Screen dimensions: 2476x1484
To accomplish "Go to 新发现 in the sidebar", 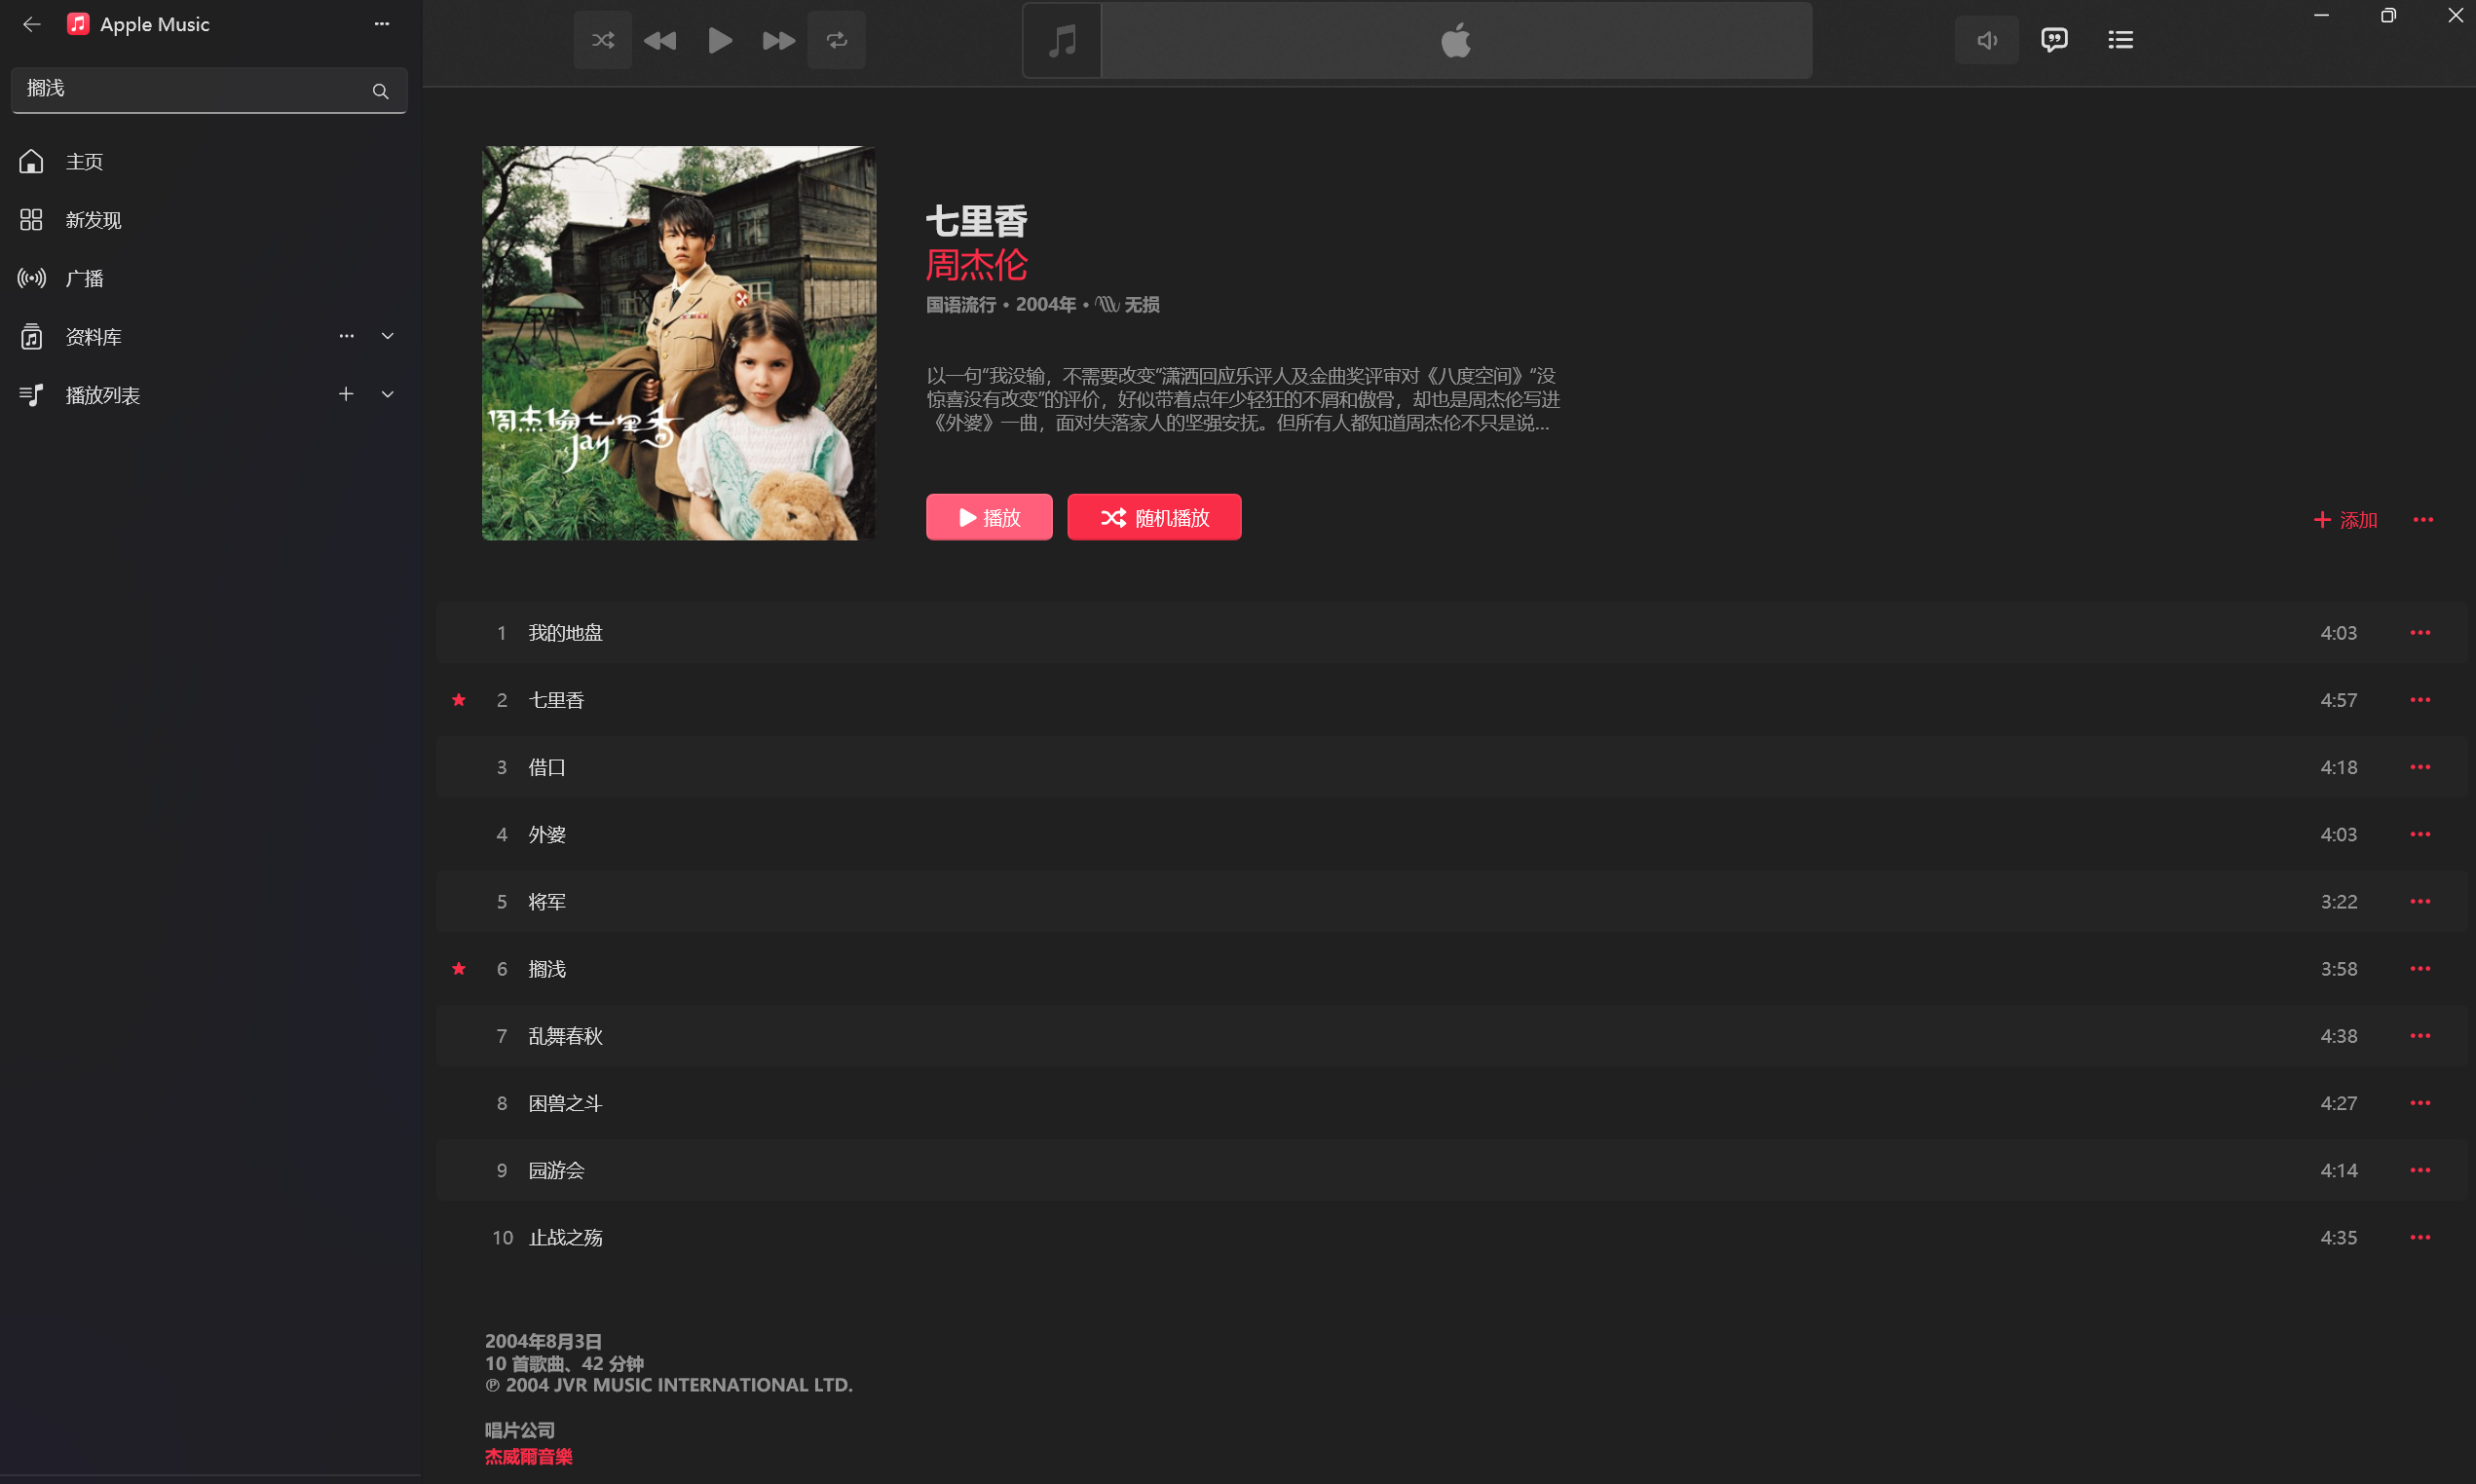I will click(93, 220).
